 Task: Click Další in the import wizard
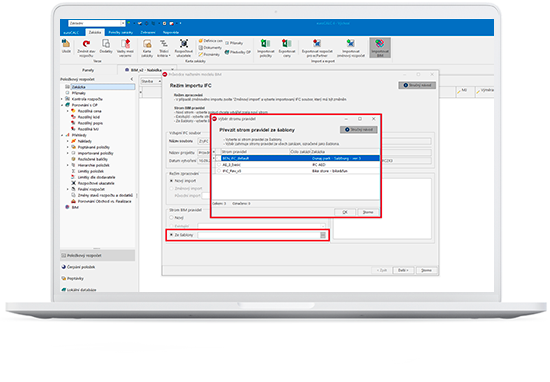point(403,270)
